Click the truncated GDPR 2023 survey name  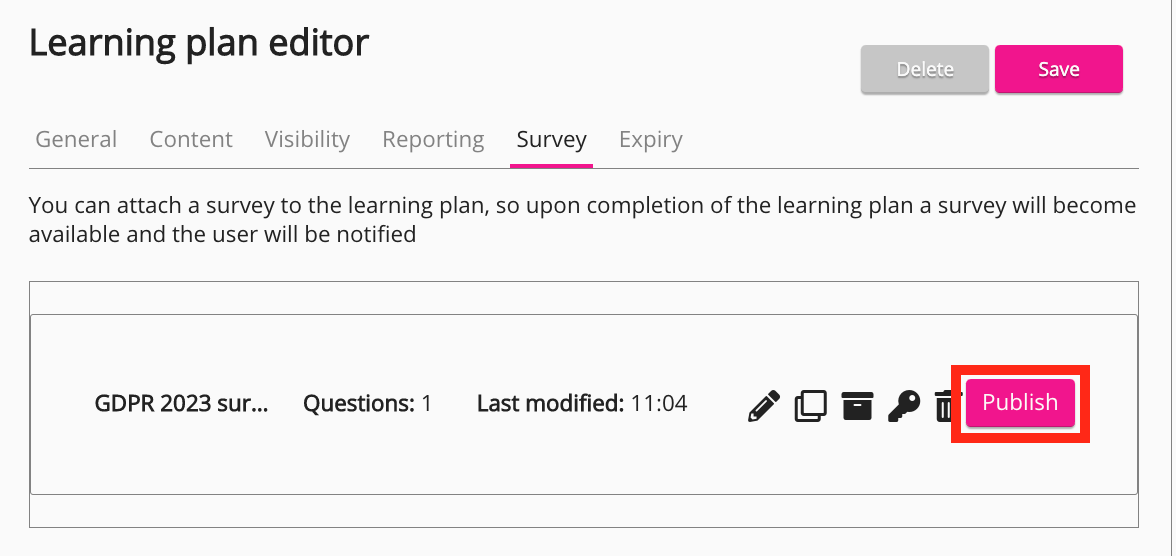(x=181, y=404)
